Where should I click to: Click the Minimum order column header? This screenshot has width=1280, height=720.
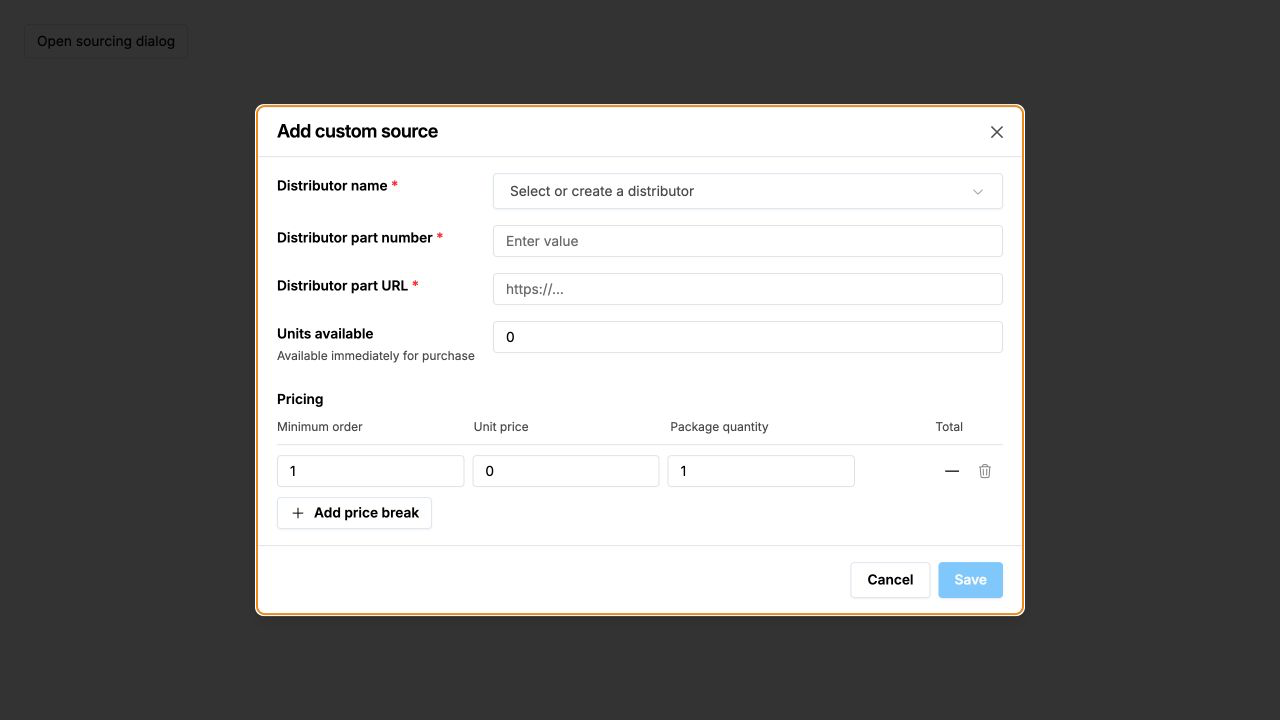click(x=320, y=427)
